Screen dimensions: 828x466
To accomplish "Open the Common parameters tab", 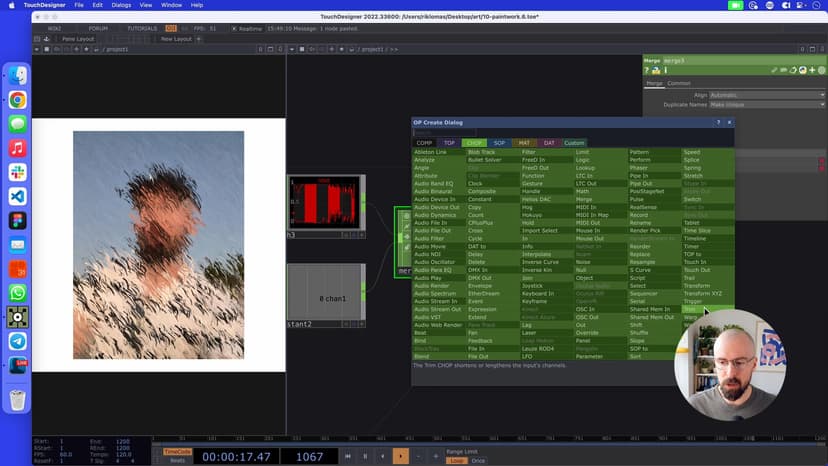I will click(x=679, y=83).
